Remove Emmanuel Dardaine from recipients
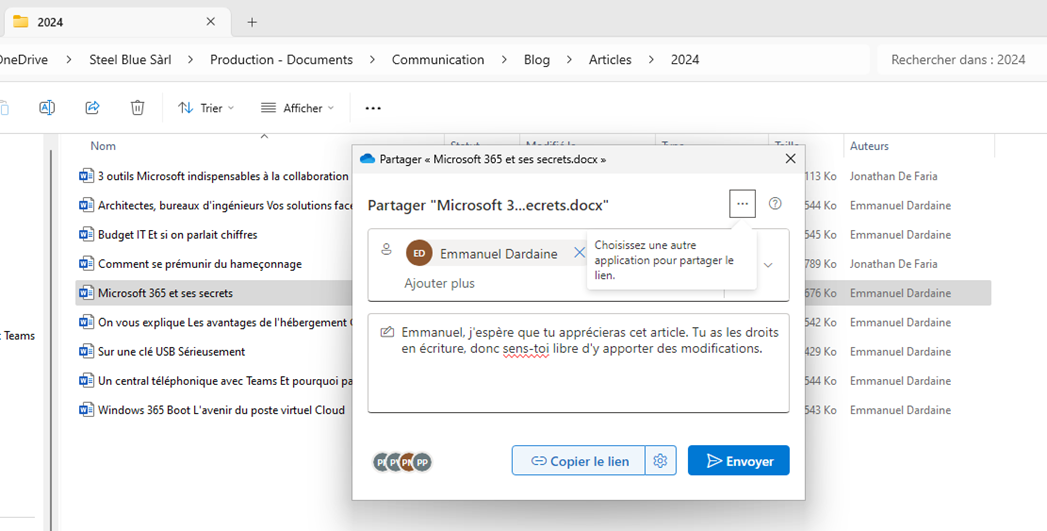Viewport: 1047px width, 531px height. 579,252
